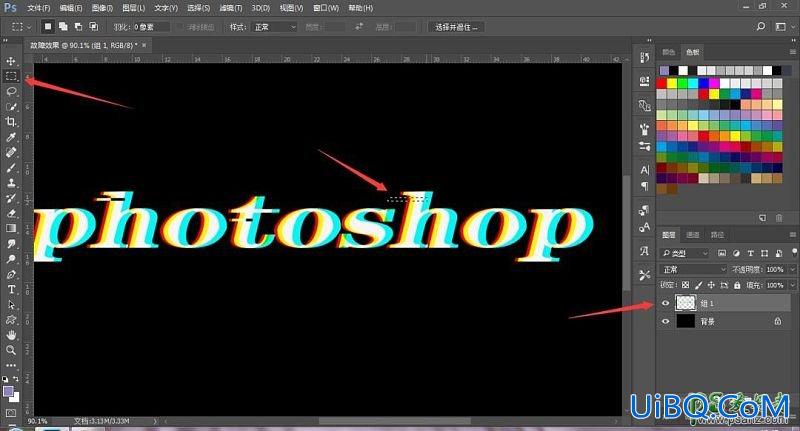The height and width of the screenshot is (431, 800).
Task: Switch to the 颜色 panel tab
Action: coord(668,52)
